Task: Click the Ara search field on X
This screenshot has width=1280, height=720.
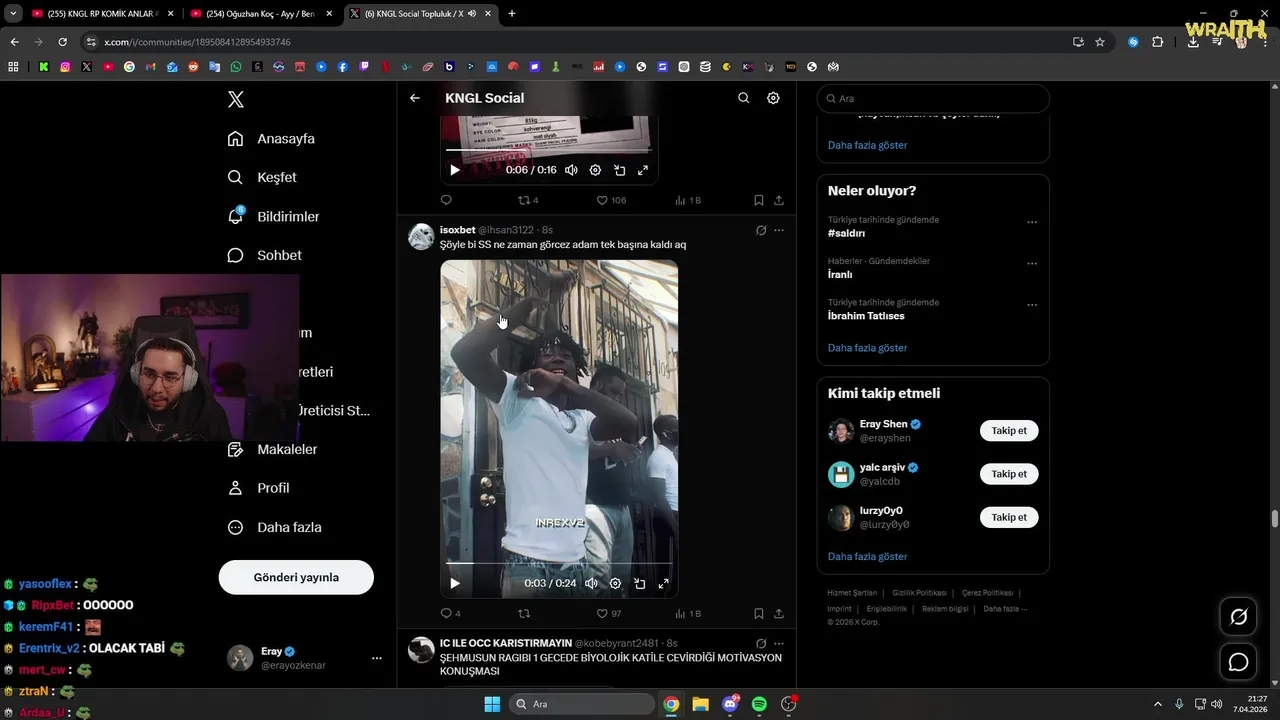Action: (933, 99)
